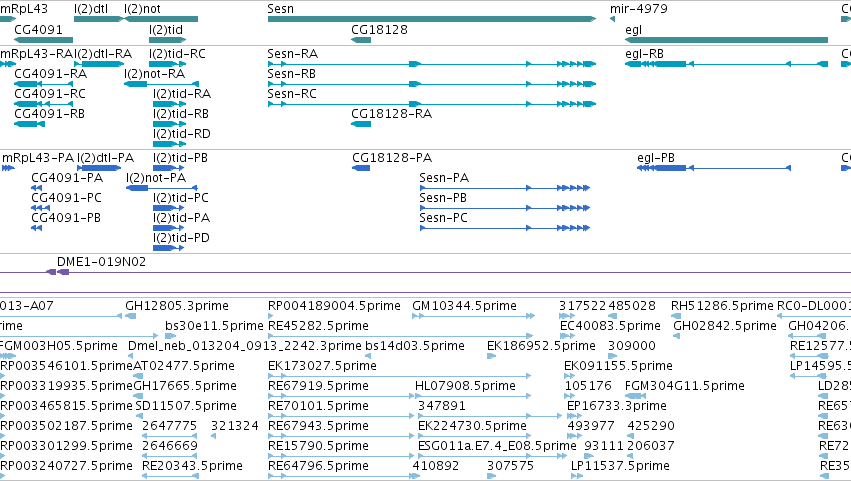The image size is (851, 481).
Task: Select the Sesn gene bar
Action: 431,19
